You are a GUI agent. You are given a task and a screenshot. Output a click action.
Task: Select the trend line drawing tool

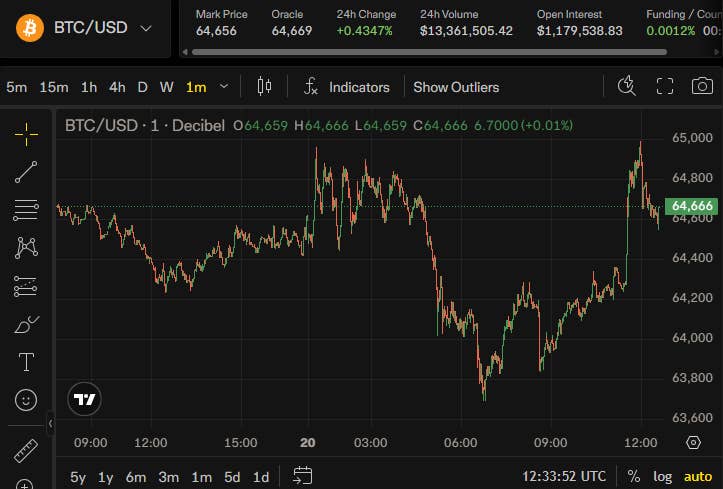26,172
